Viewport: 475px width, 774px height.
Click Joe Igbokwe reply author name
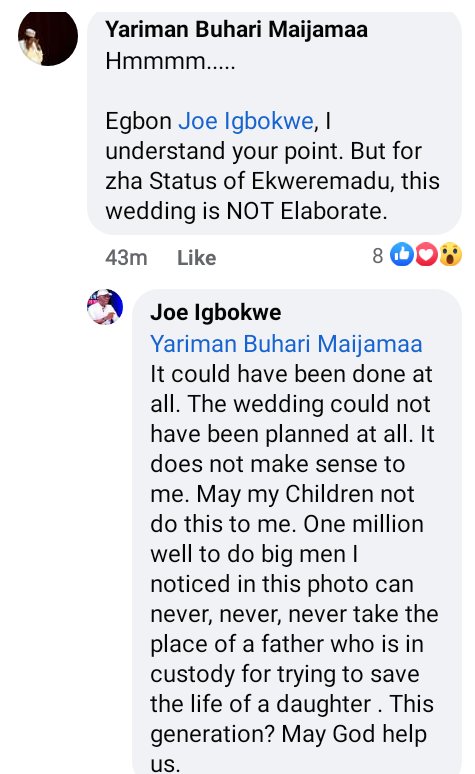tap(216, 312)
